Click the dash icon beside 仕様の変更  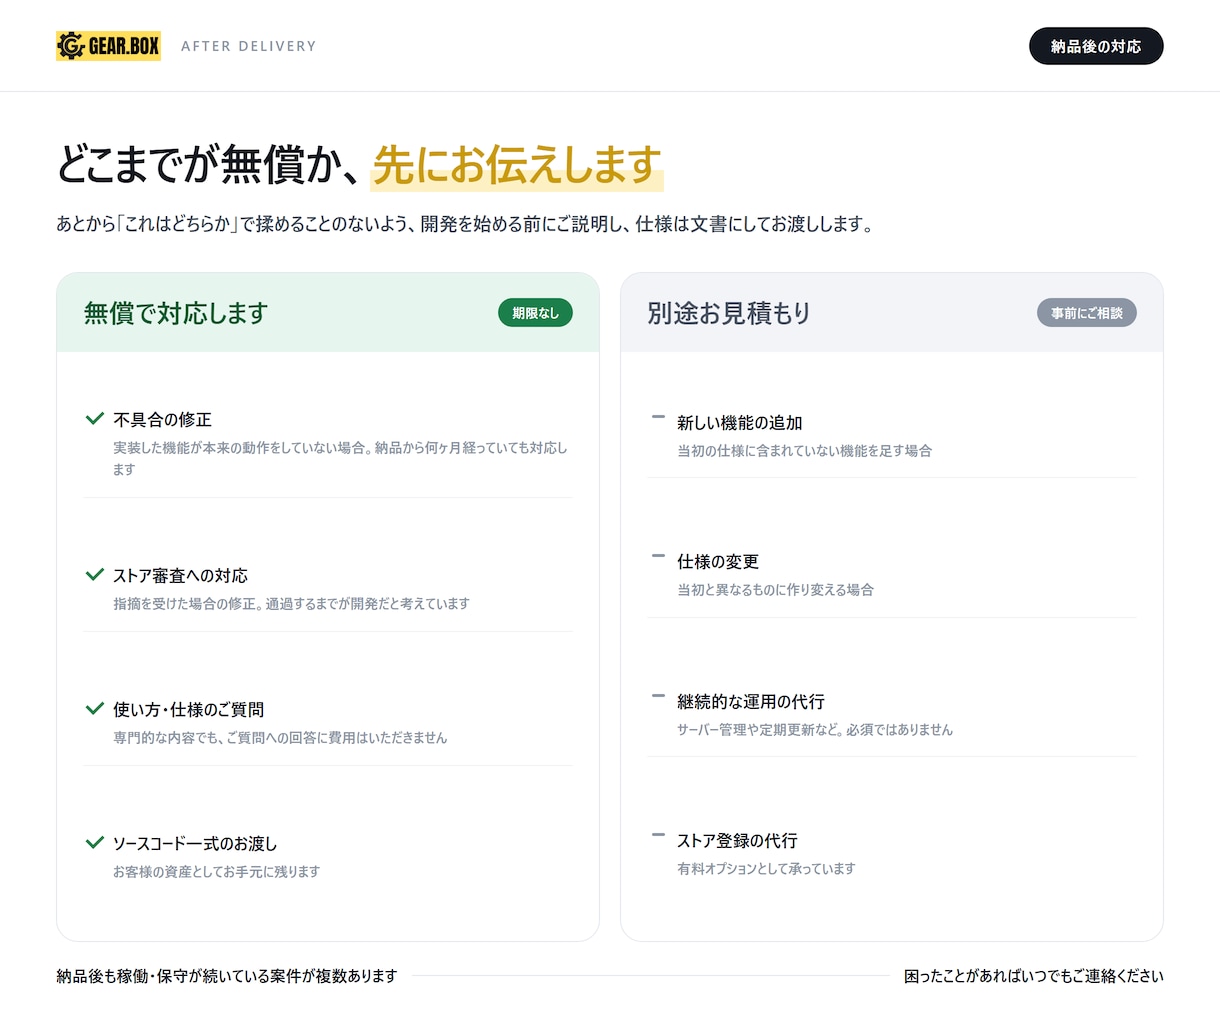(x=658, y=555)
